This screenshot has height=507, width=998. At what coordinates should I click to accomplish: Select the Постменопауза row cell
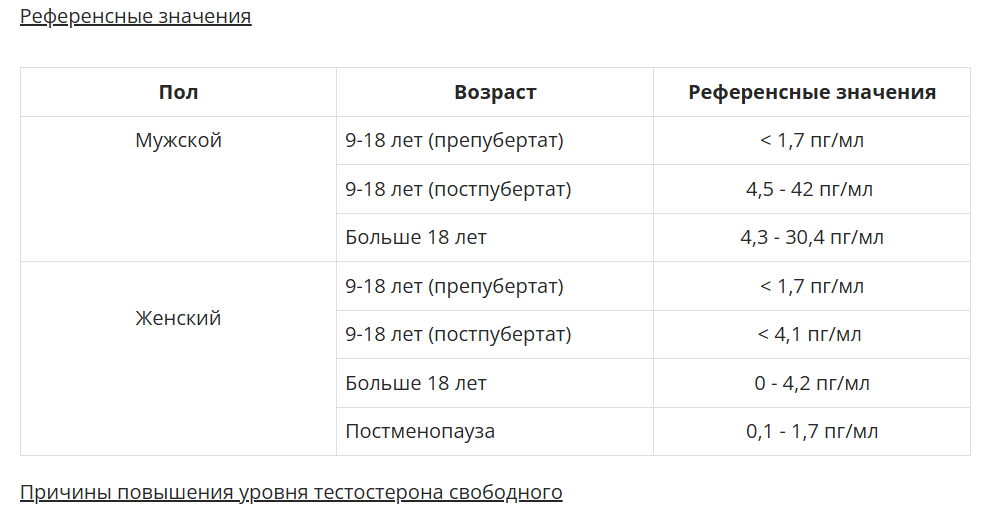pyautogui.click(x=495, y=431)
